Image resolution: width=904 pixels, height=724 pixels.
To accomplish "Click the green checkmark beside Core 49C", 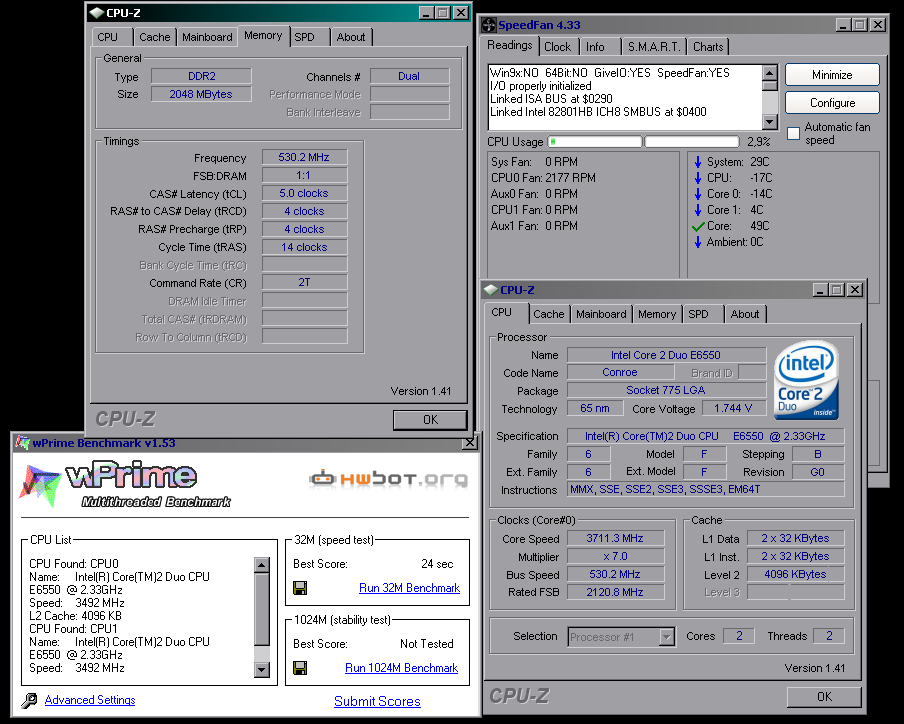I will click(x=698, y=226).
